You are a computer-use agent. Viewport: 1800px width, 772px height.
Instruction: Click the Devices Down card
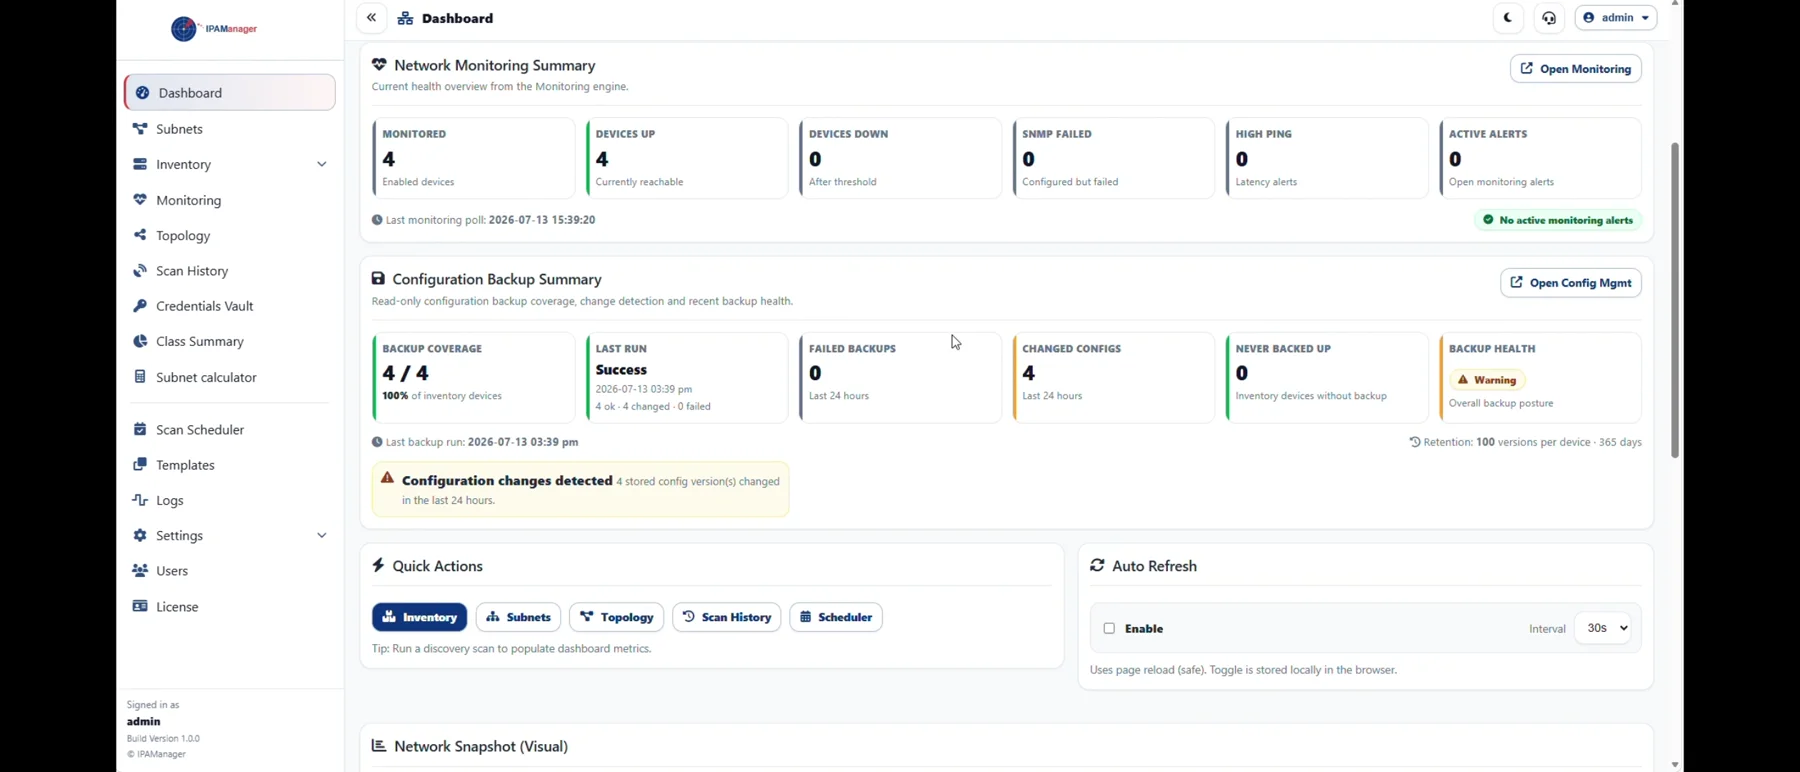pos(900,158)
